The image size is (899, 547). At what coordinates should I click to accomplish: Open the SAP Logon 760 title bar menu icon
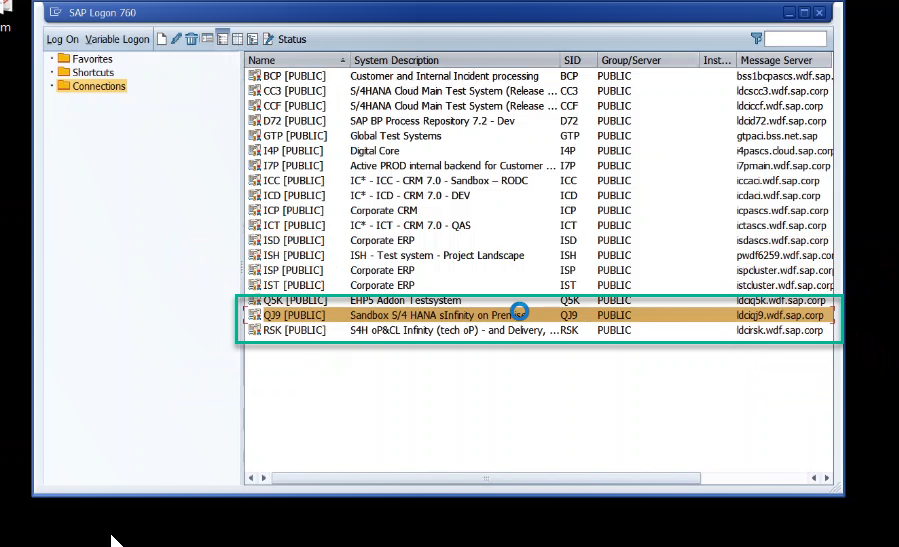pyautogui.click(x=55, y=12)
